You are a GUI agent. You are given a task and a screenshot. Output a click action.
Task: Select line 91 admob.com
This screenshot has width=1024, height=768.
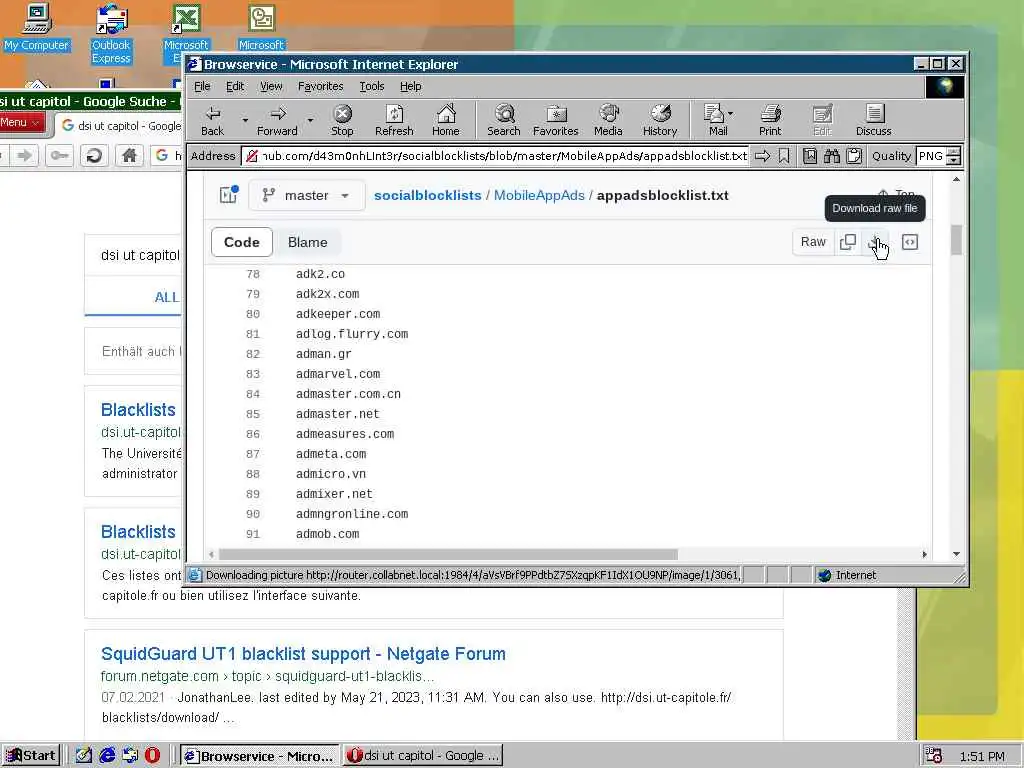(x=327, y=534)
